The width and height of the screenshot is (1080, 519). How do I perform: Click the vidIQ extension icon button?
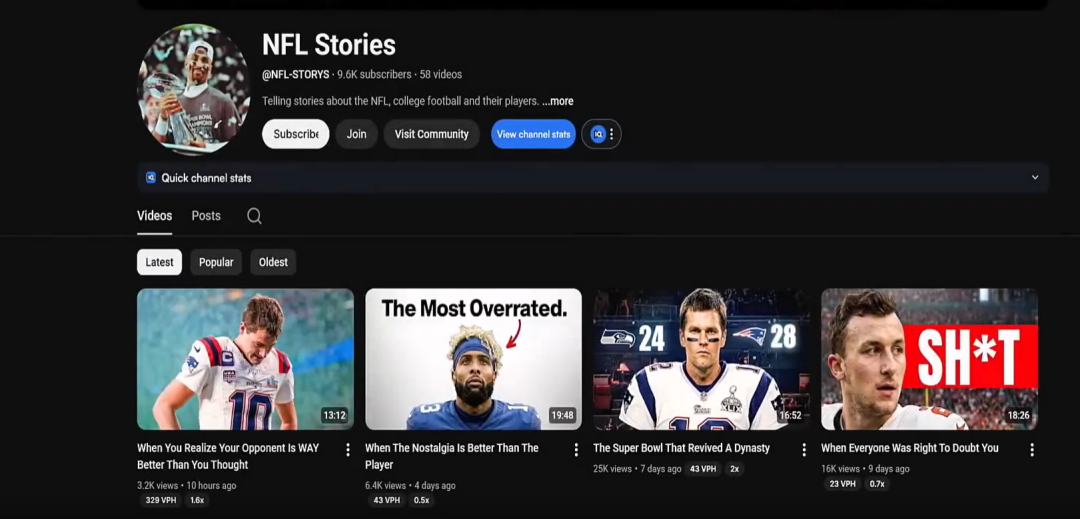click(x=600, y=134)
